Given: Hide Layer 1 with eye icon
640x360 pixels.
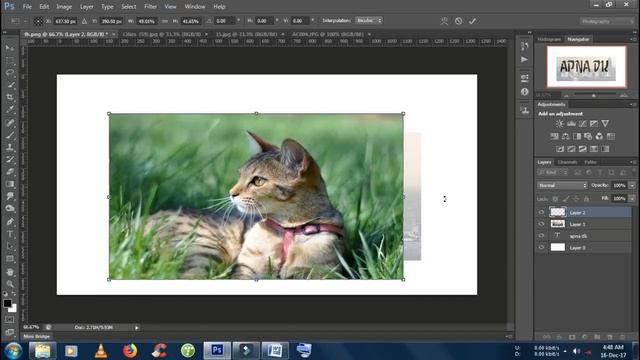Looking at the screenshot, I should pos(542,224).
